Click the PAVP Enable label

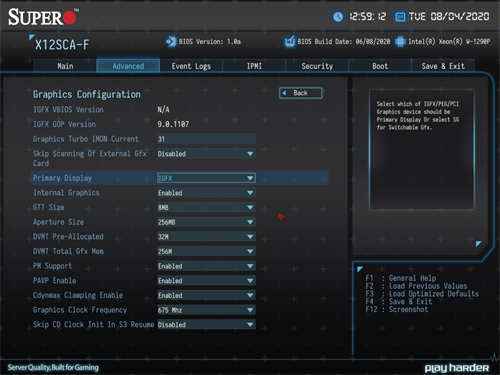click(x=55, y=281)
